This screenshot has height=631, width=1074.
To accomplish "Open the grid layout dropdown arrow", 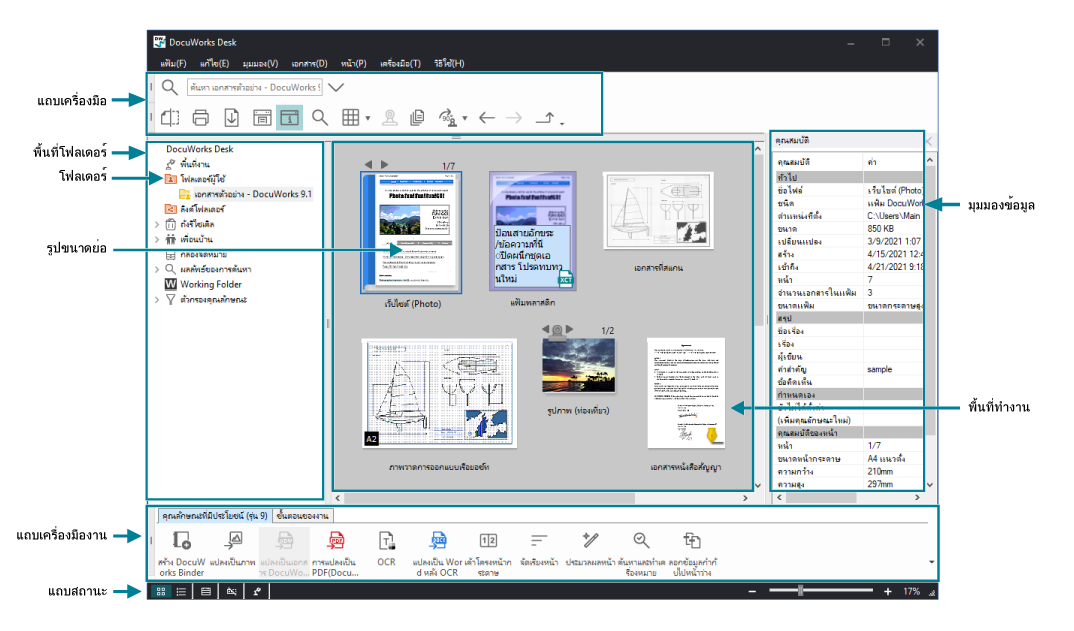I will [368, 118].
